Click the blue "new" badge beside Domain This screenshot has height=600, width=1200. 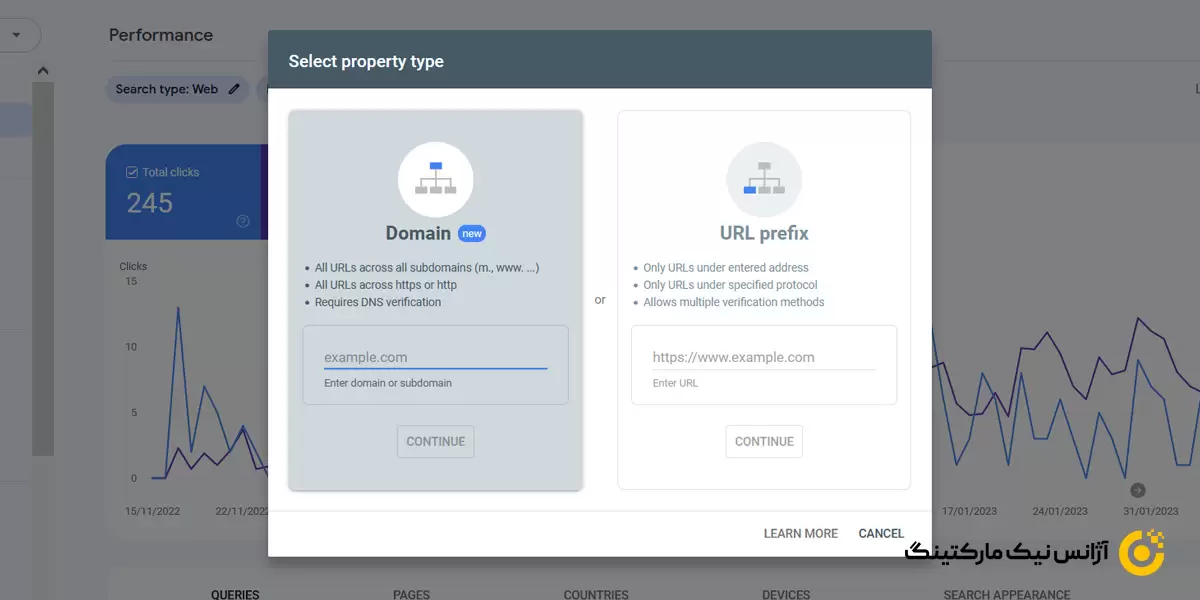point(471,234)
